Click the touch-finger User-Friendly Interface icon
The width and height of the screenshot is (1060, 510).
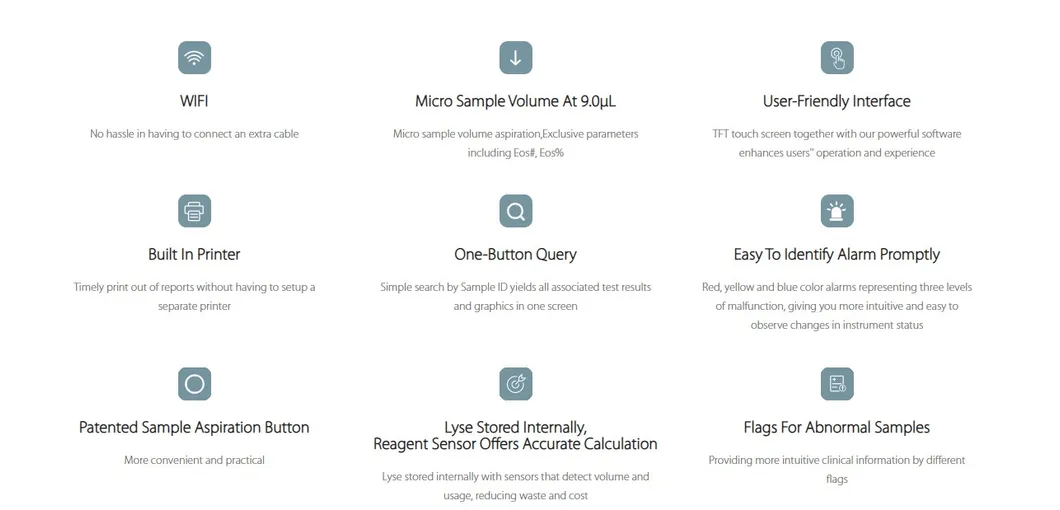point(836,58)
